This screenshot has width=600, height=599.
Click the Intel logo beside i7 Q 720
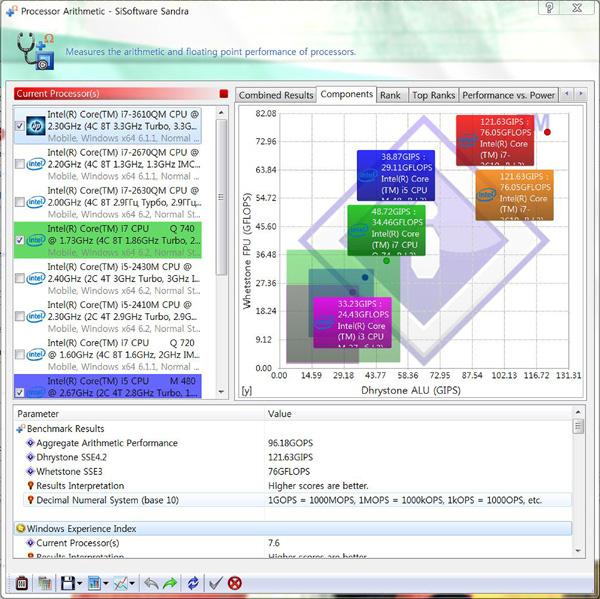[x=36, y=354]
